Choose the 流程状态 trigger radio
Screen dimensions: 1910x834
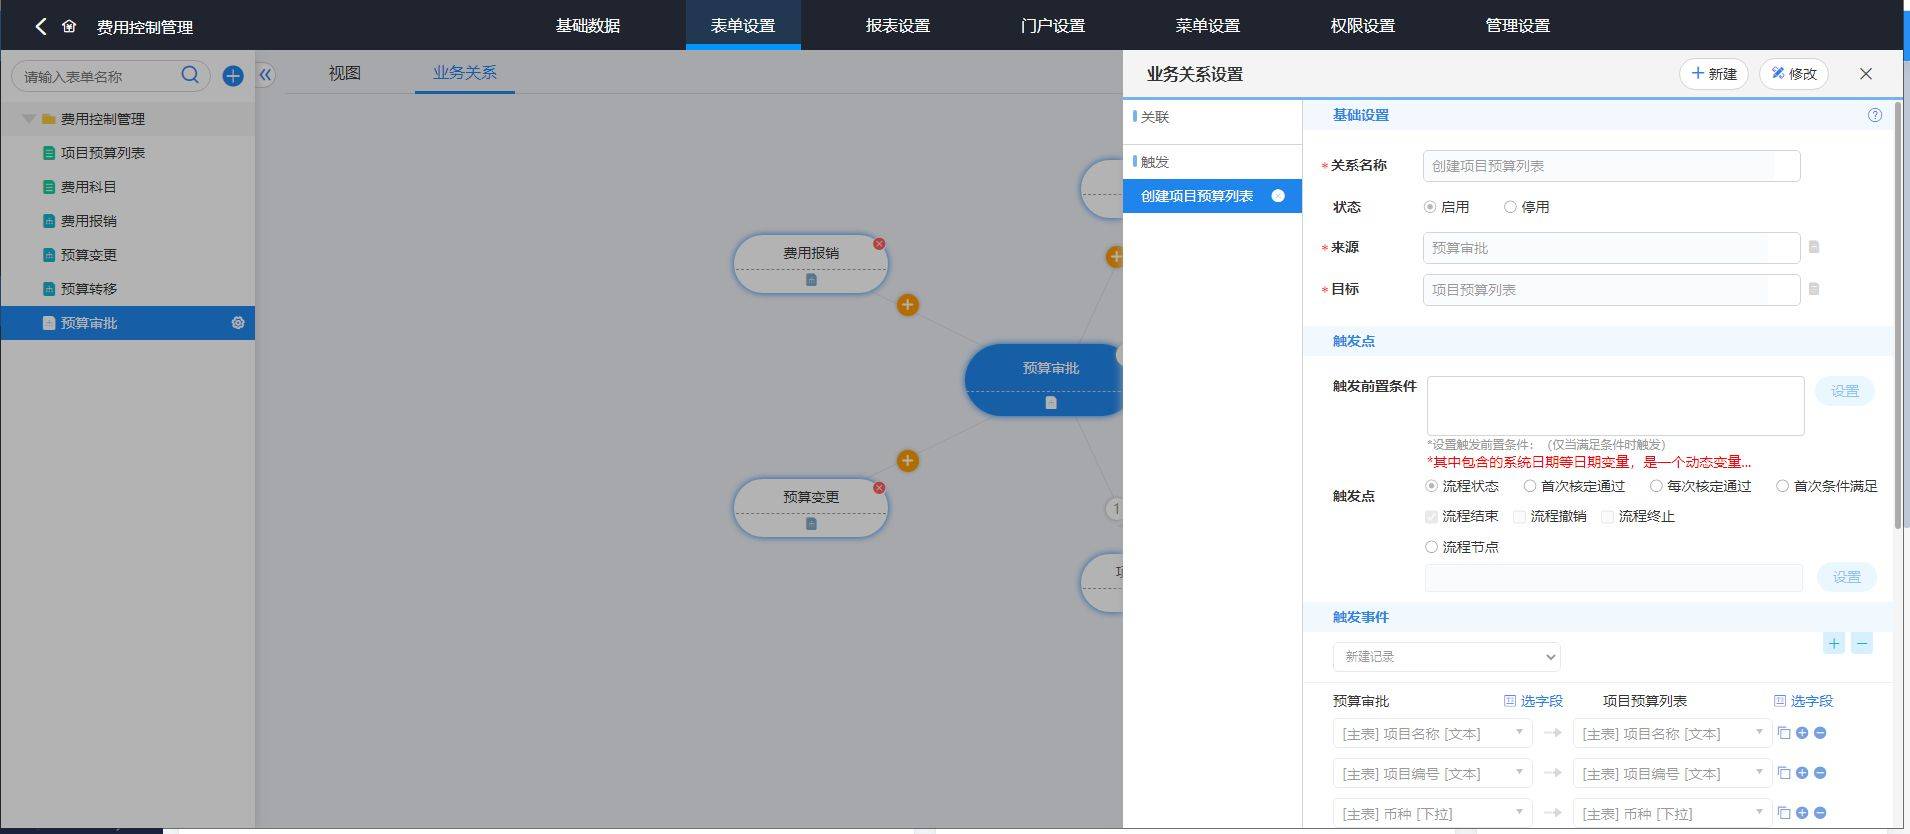pyautogui.click(x=1431, y=486)
